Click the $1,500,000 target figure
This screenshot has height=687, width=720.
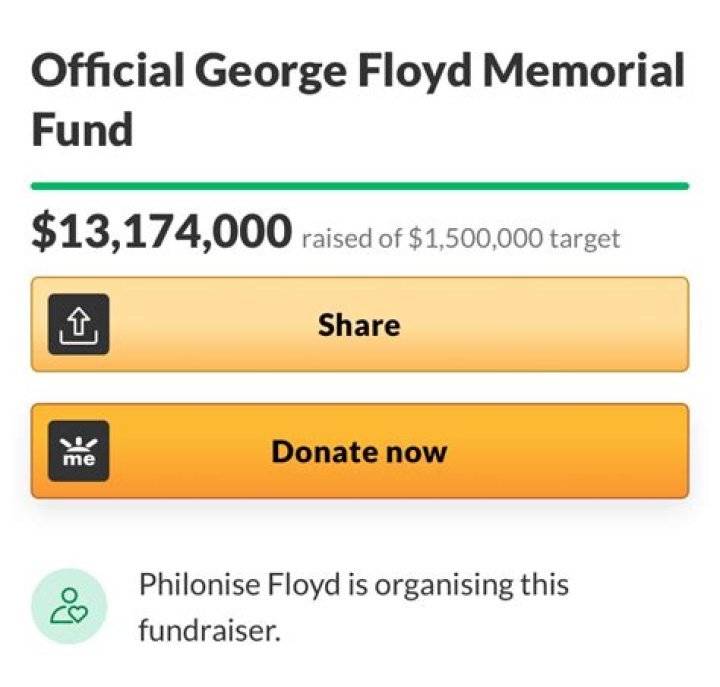click(x=475, y=239)
